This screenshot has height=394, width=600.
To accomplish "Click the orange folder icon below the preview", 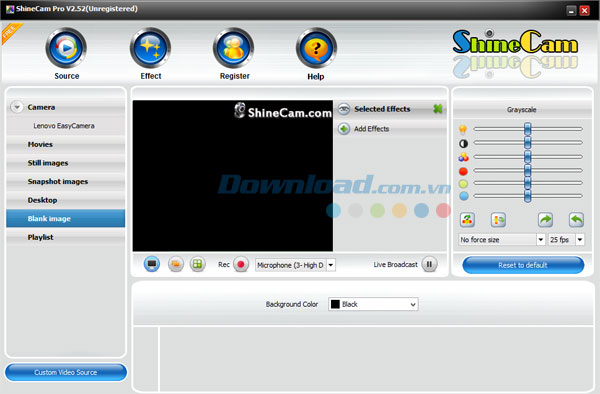I will [176, 264].
